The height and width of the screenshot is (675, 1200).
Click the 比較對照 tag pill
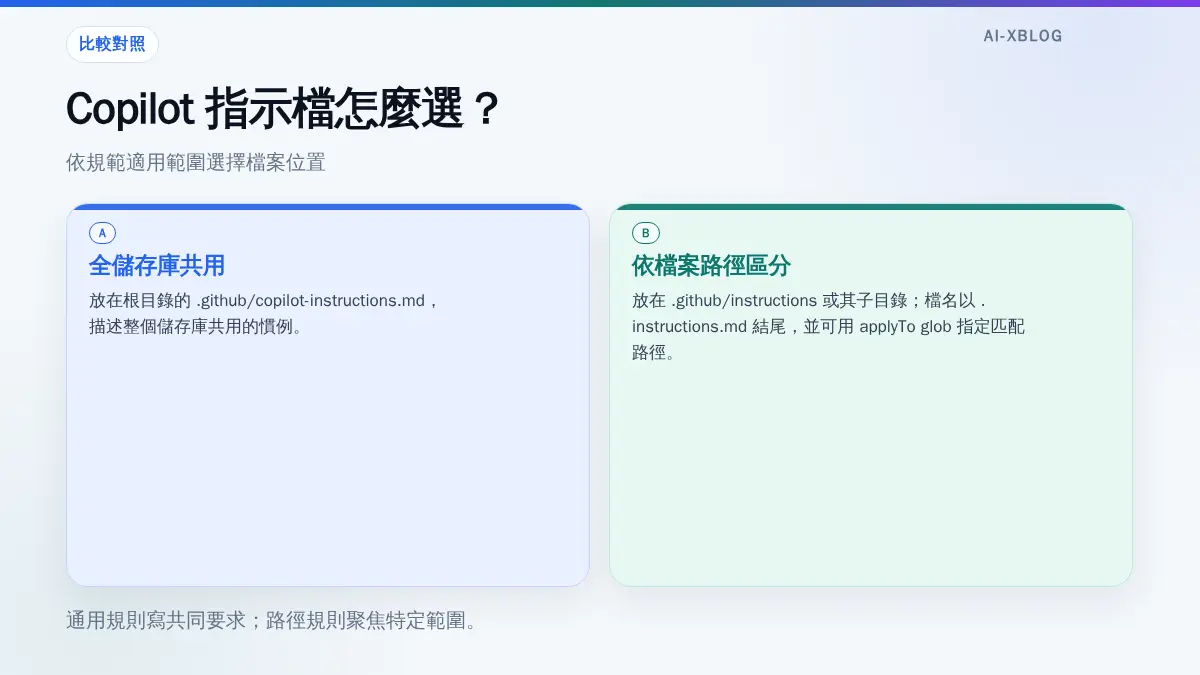(x=112, y=44)
